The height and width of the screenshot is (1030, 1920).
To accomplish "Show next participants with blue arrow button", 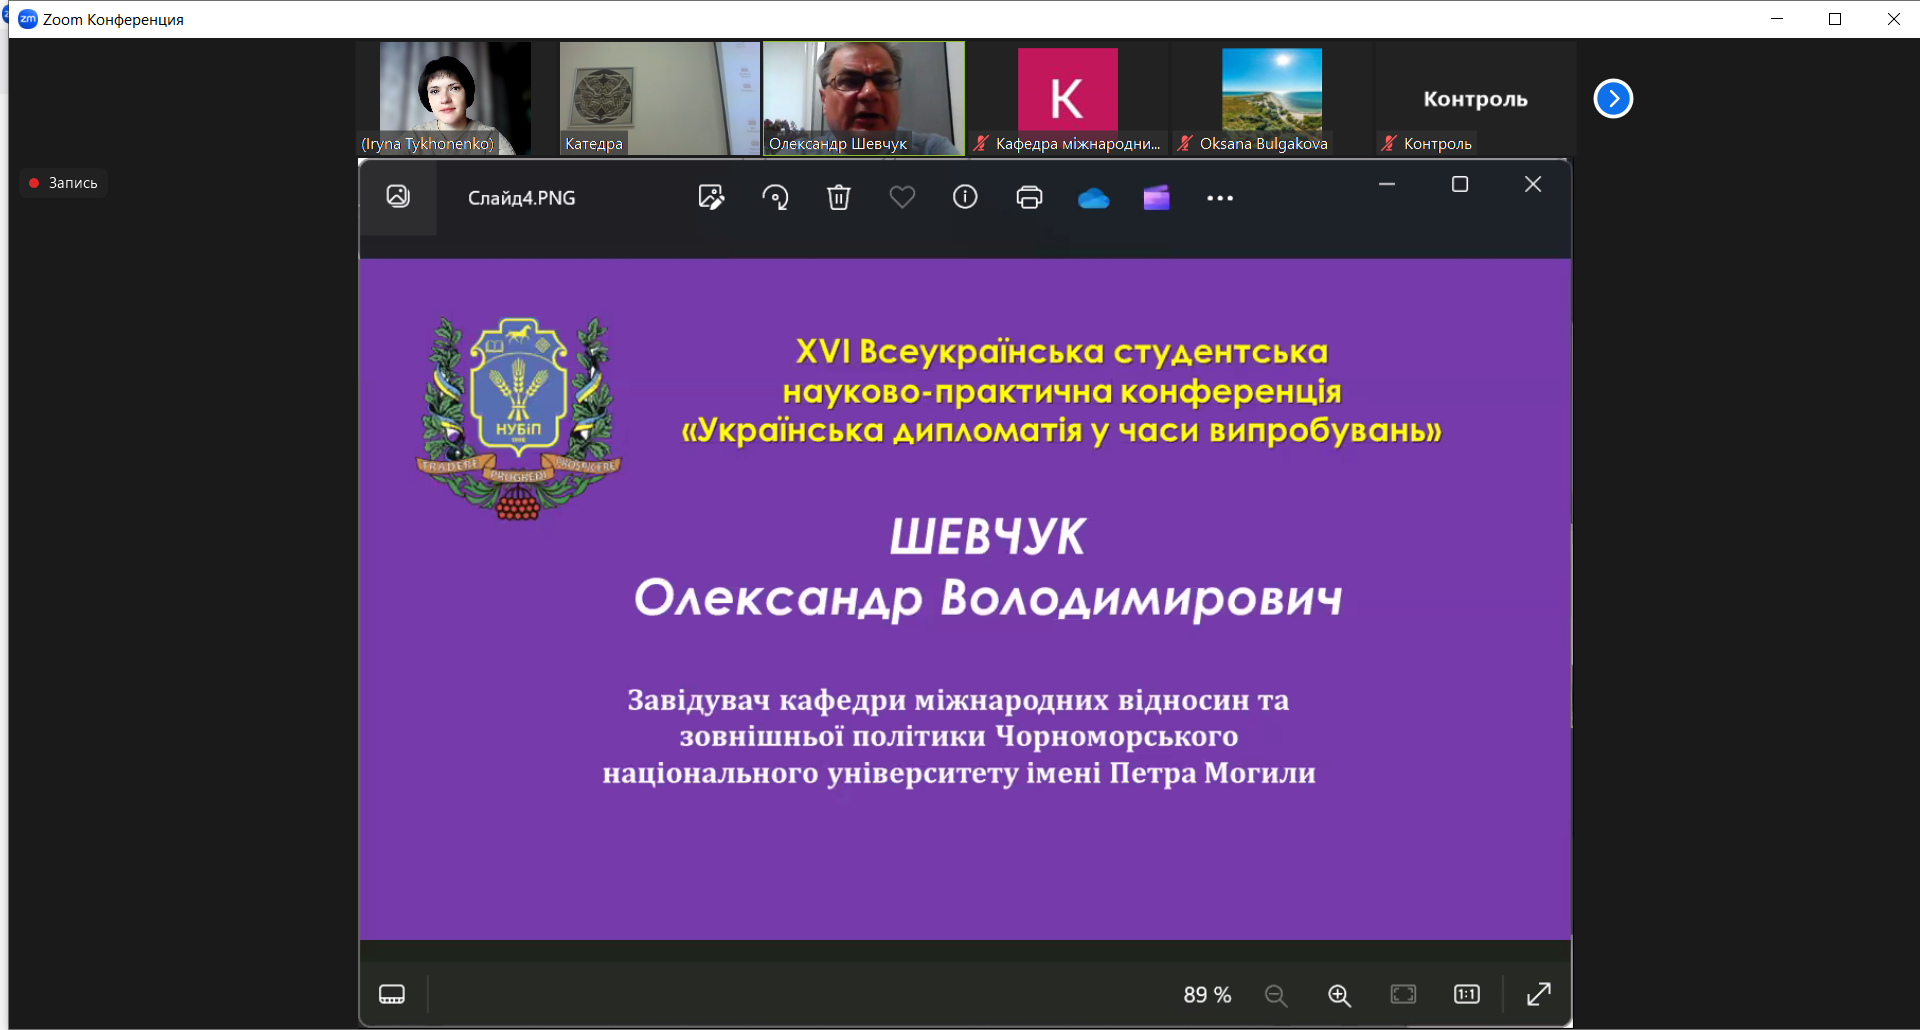I will click(x=1613, y=98).
